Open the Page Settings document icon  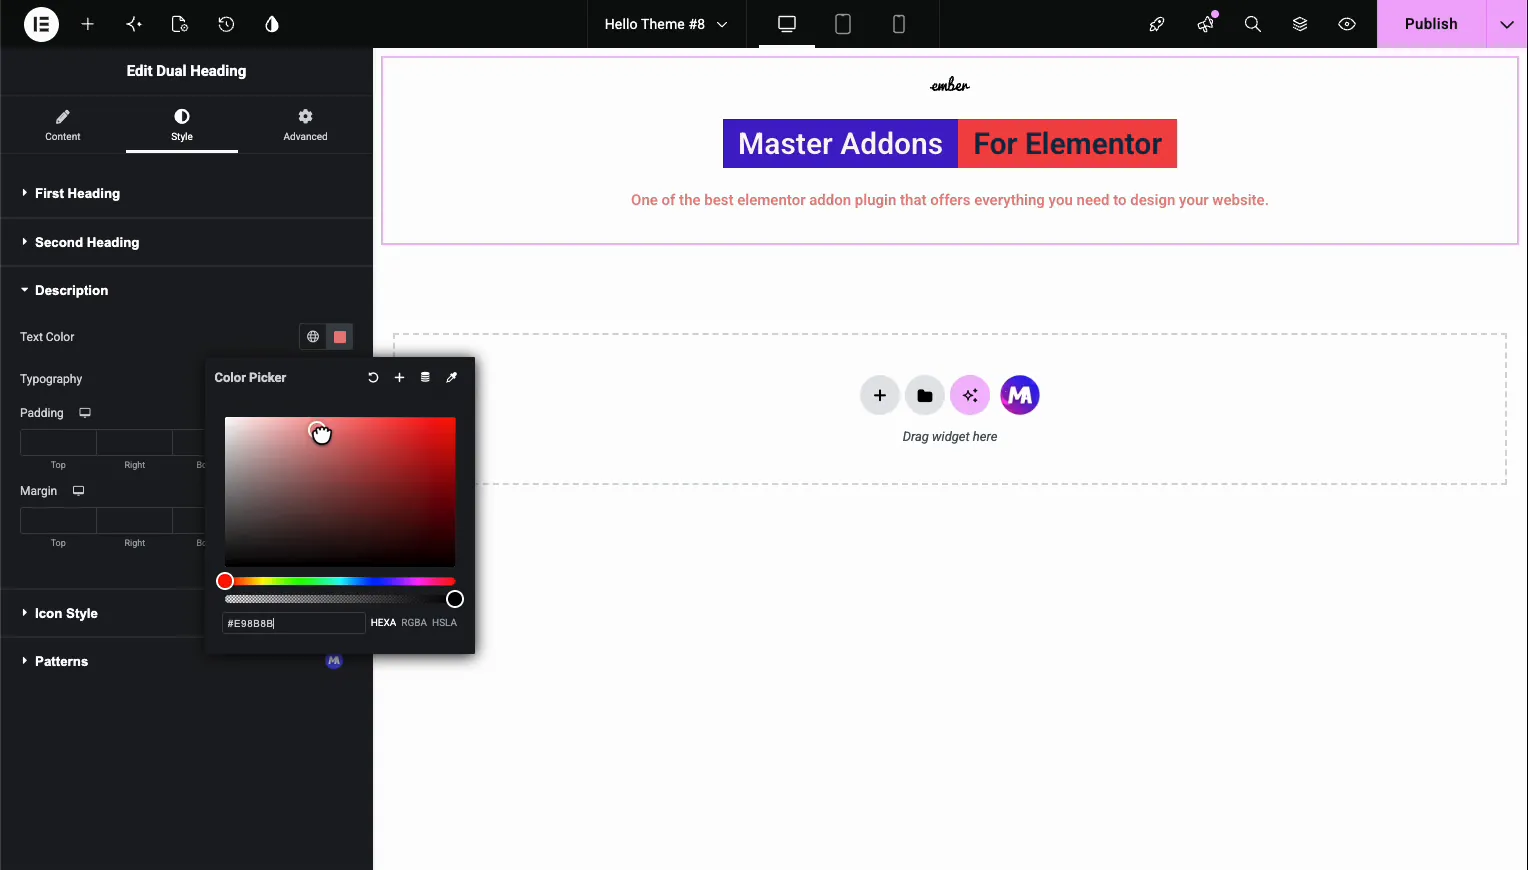[180, 24]
